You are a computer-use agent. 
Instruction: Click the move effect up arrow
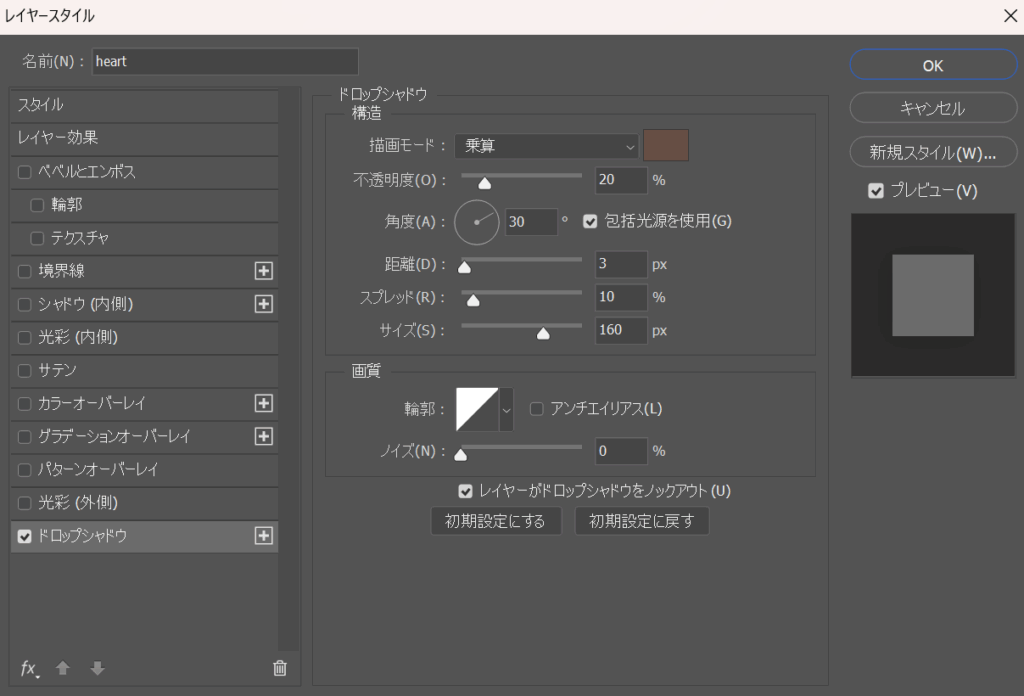click(63, 669)
